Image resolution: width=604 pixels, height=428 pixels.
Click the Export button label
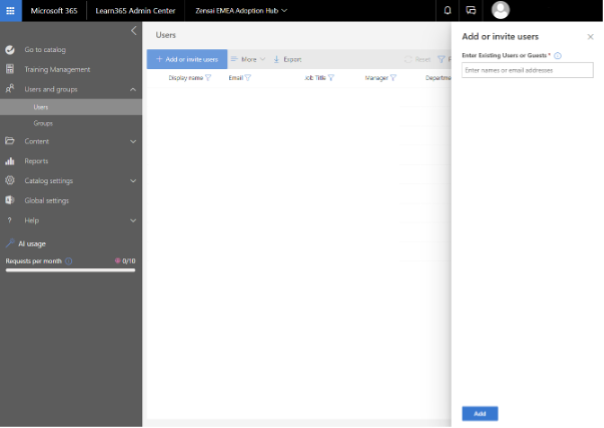[x=292, y=59]
